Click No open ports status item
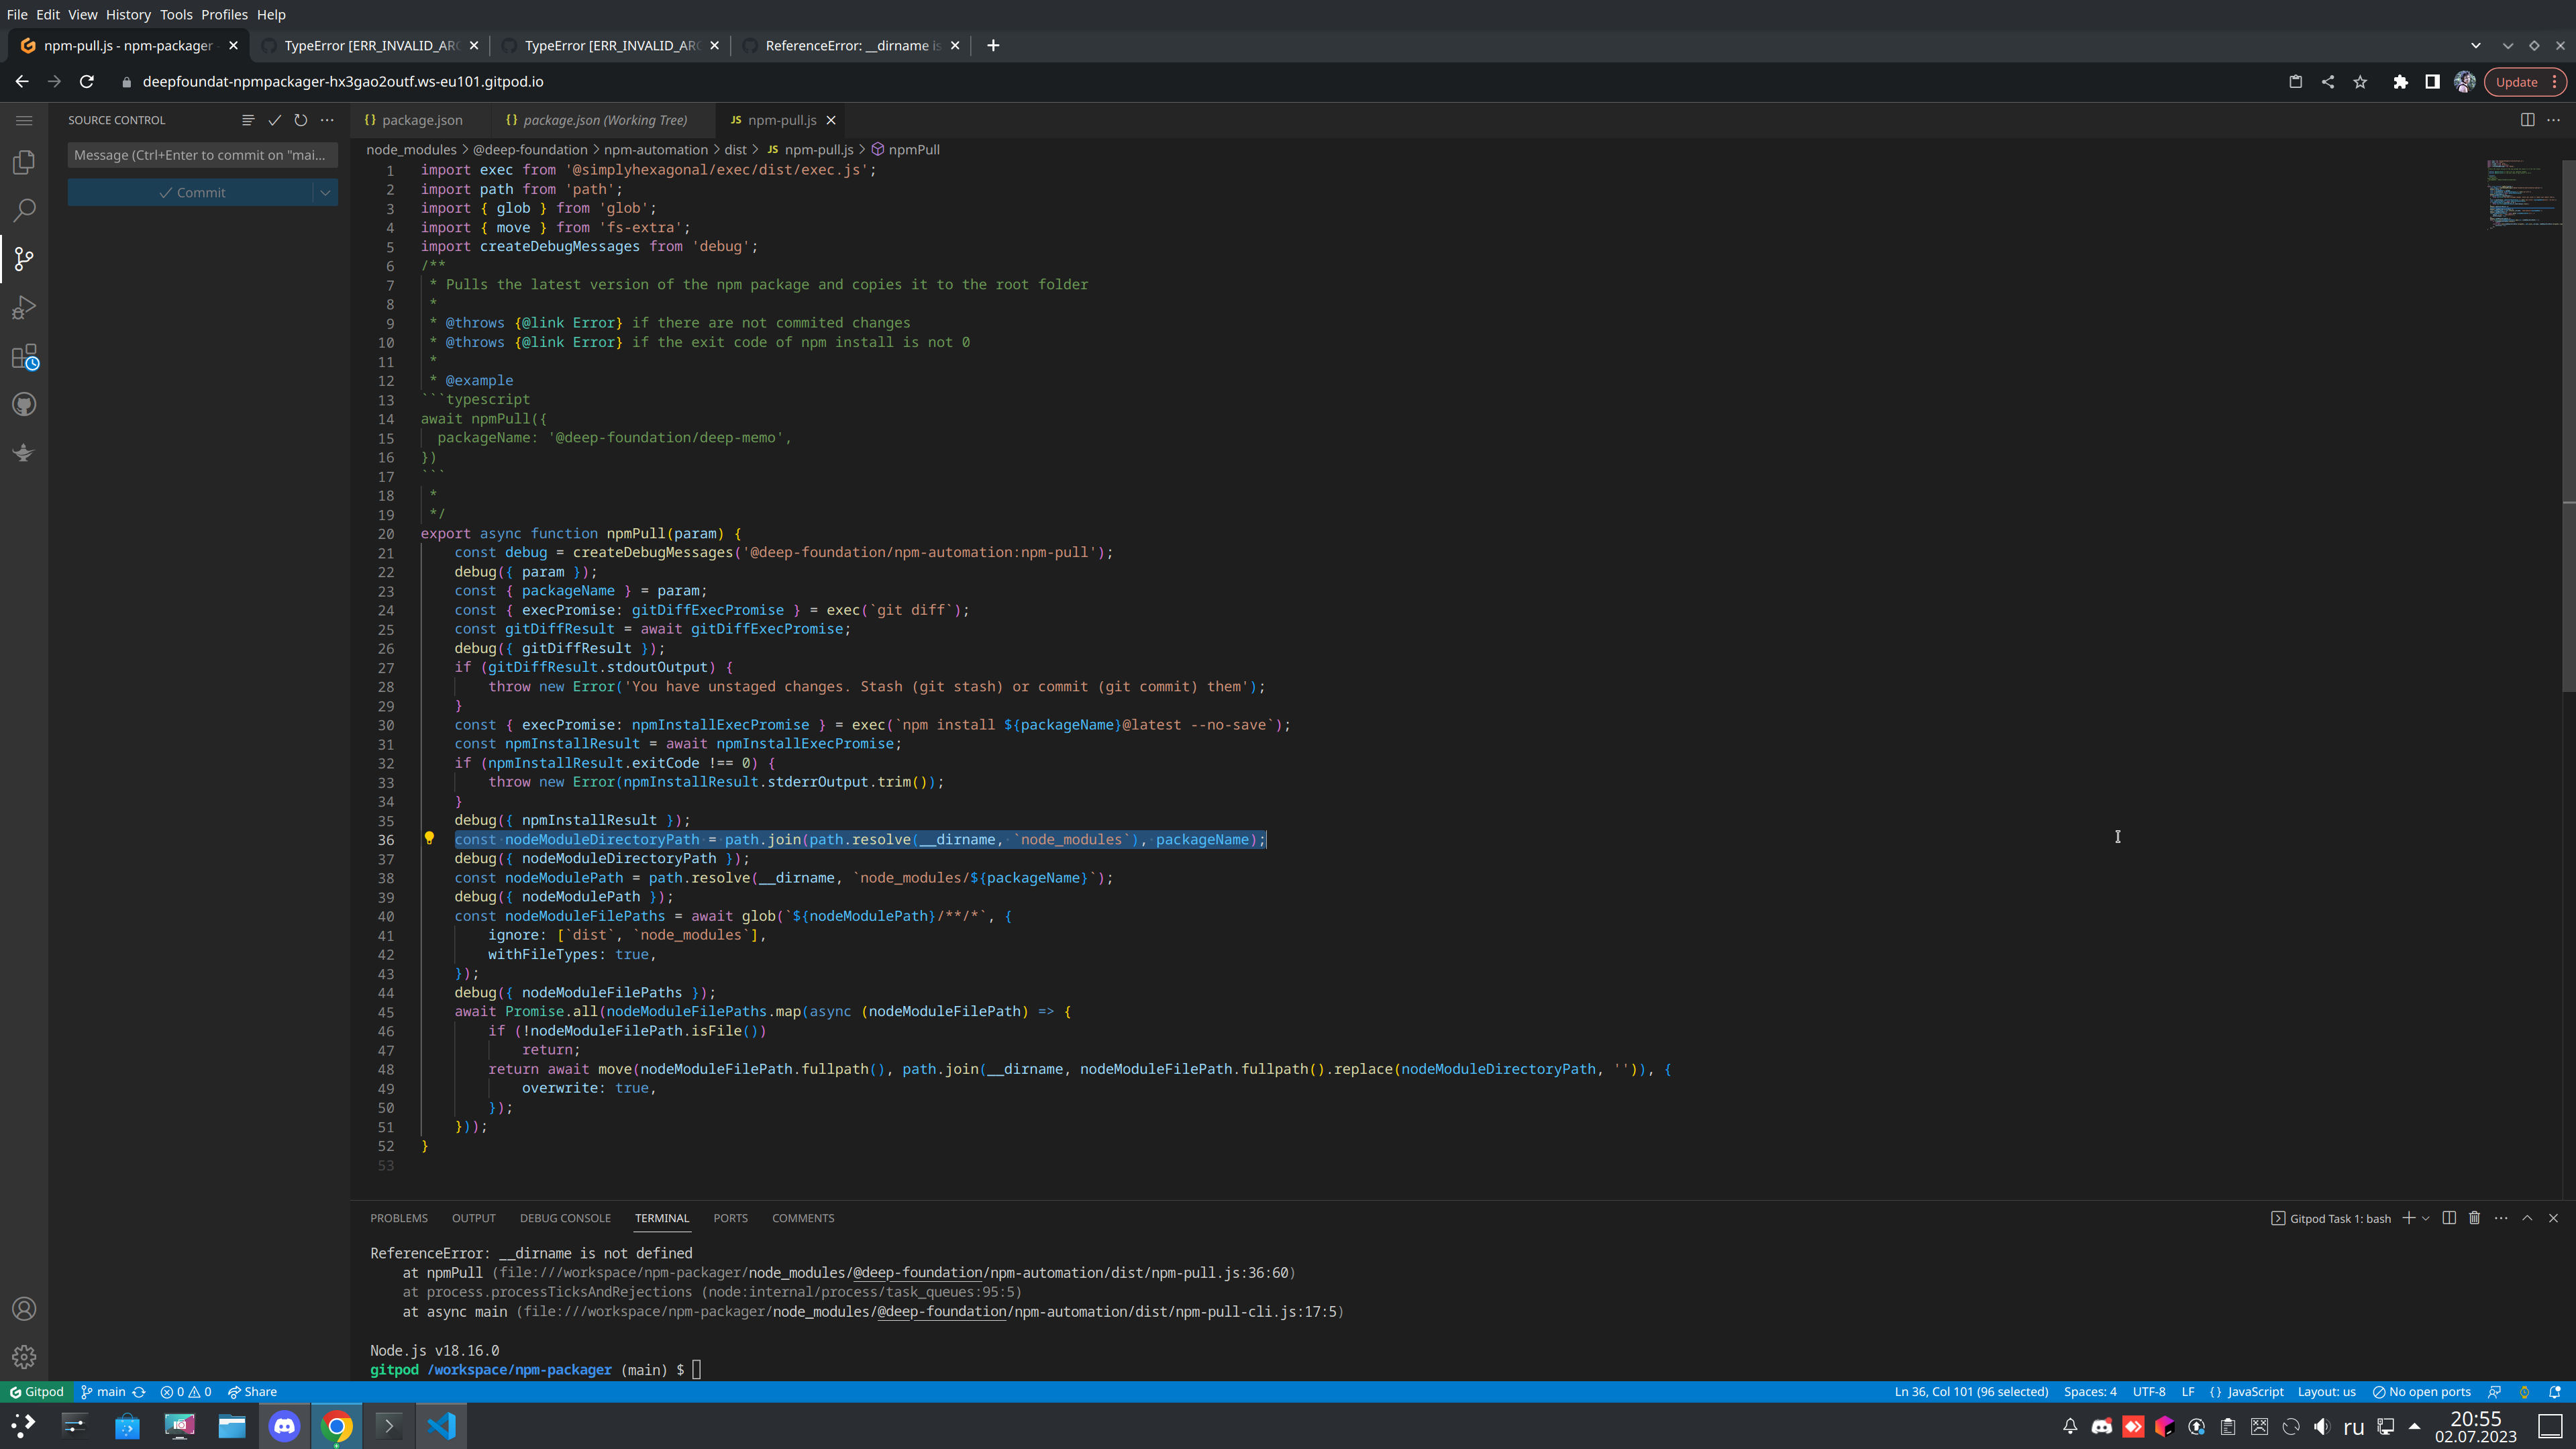The height and width of the screenshot is (1449, 2576). pyautogui.click(x=2421, y=1392)
